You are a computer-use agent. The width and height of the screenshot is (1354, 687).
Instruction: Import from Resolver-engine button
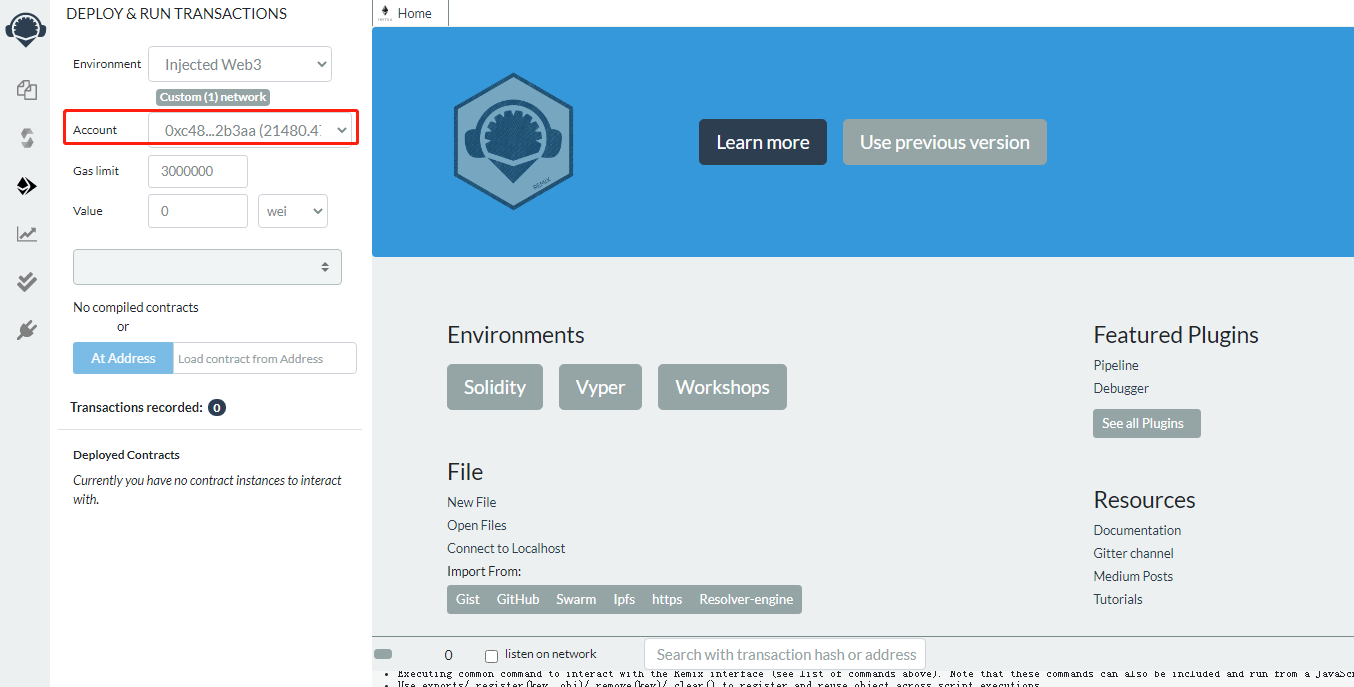pyautogui.click(x=746, y=599)
